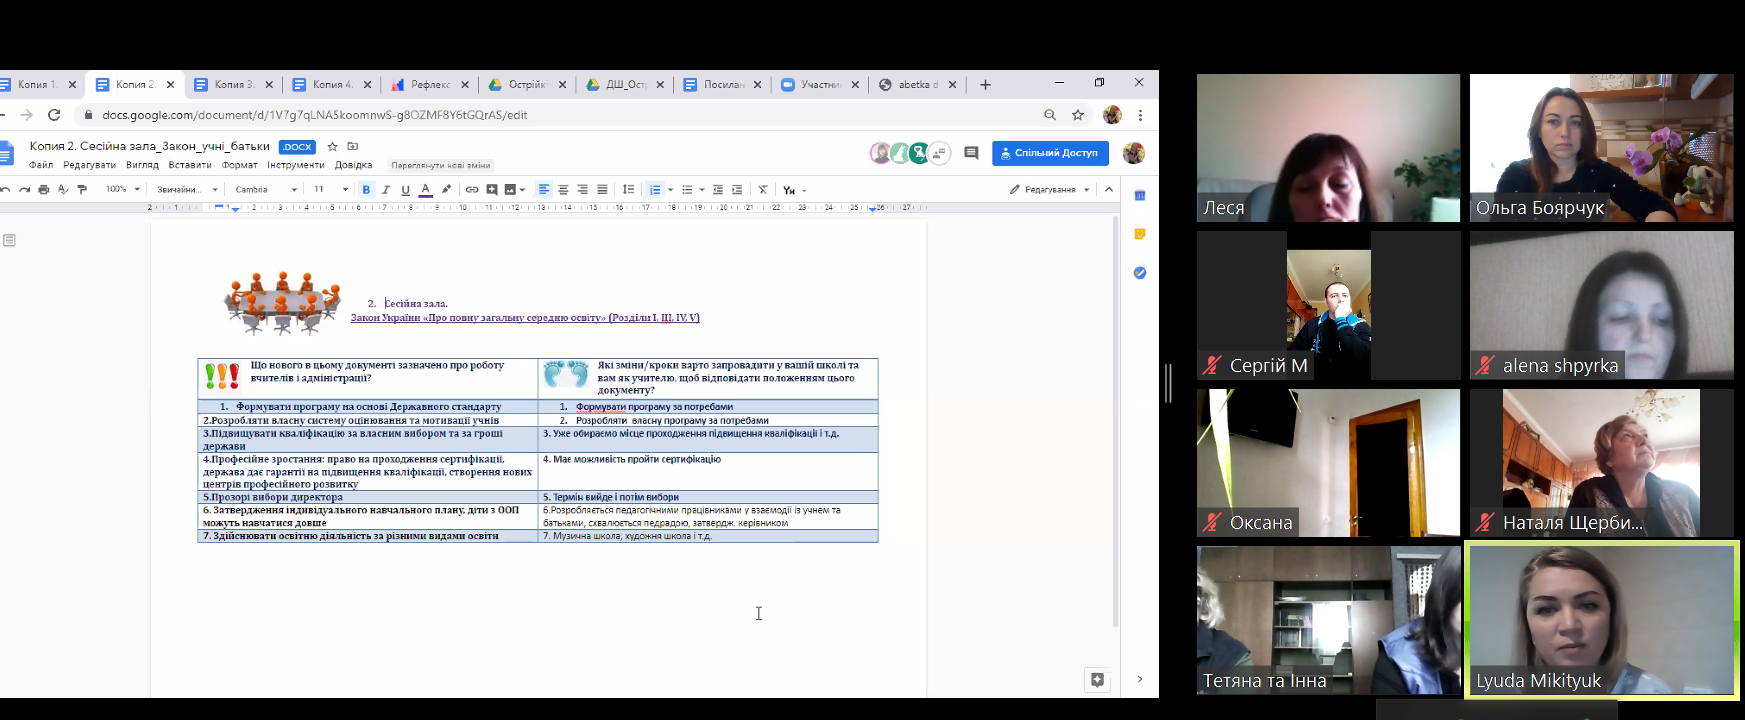Image resolution: width=1745 pixels, height=720 pixels.
Task: Open the Файл menu
Action: [x=41, y=165]
